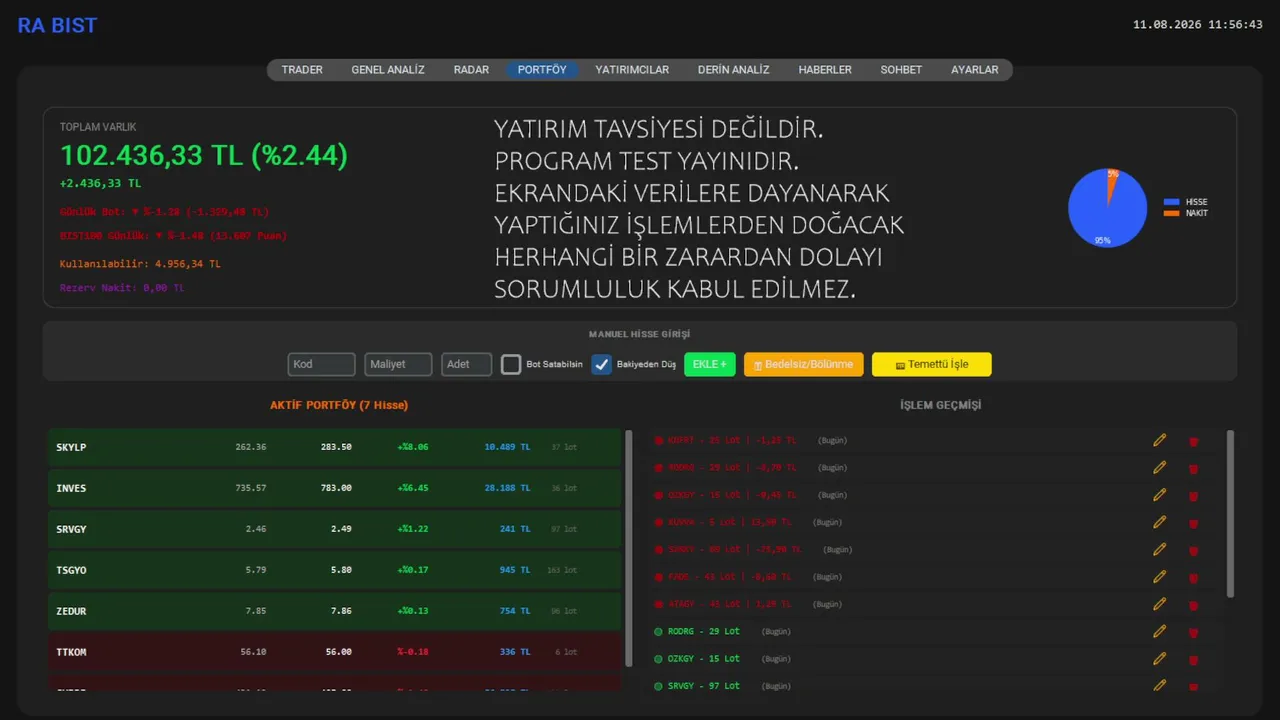
Task: Focus the Kod input field
Action: tap(322, 364)
